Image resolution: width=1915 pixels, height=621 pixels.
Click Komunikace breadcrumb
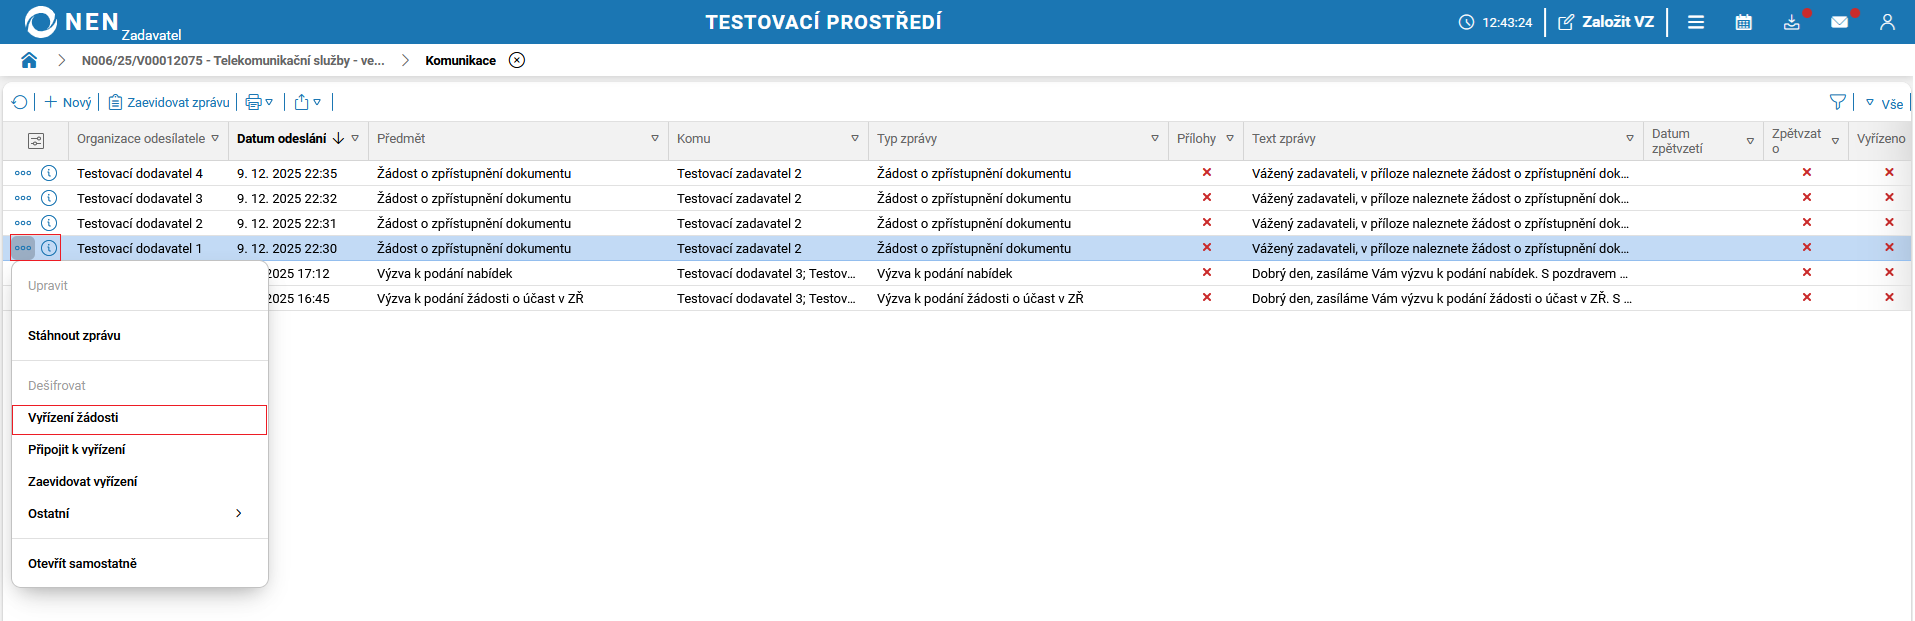460,60
